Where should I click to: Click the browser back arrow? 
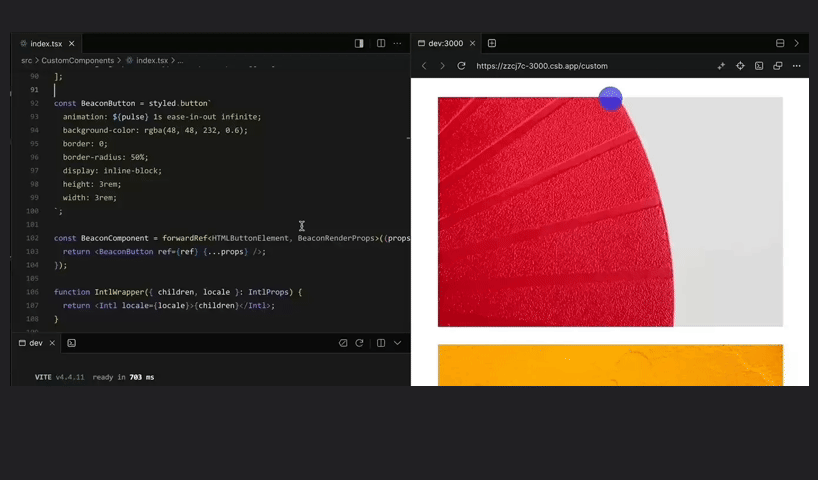[x=424, y=66]
